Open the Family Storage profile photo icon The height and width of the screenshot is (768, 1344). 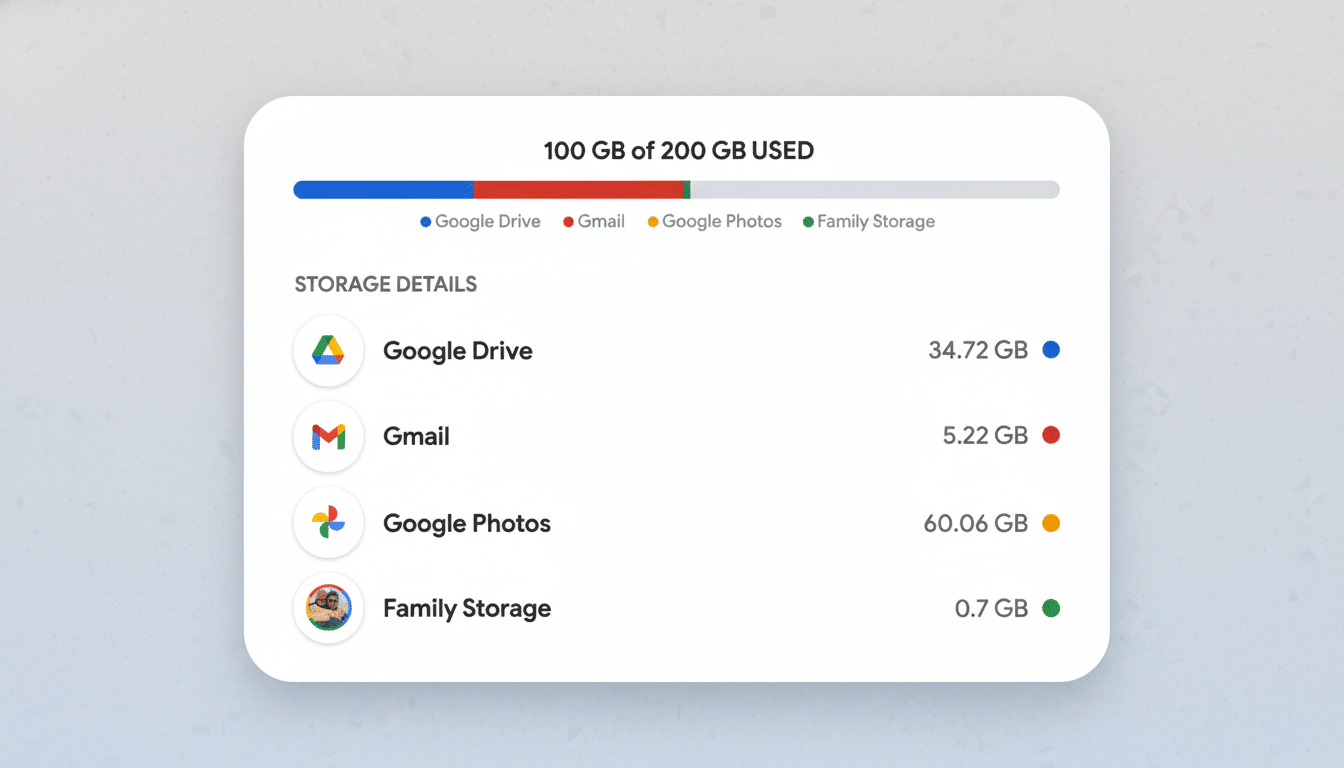(x=328, y=608)
